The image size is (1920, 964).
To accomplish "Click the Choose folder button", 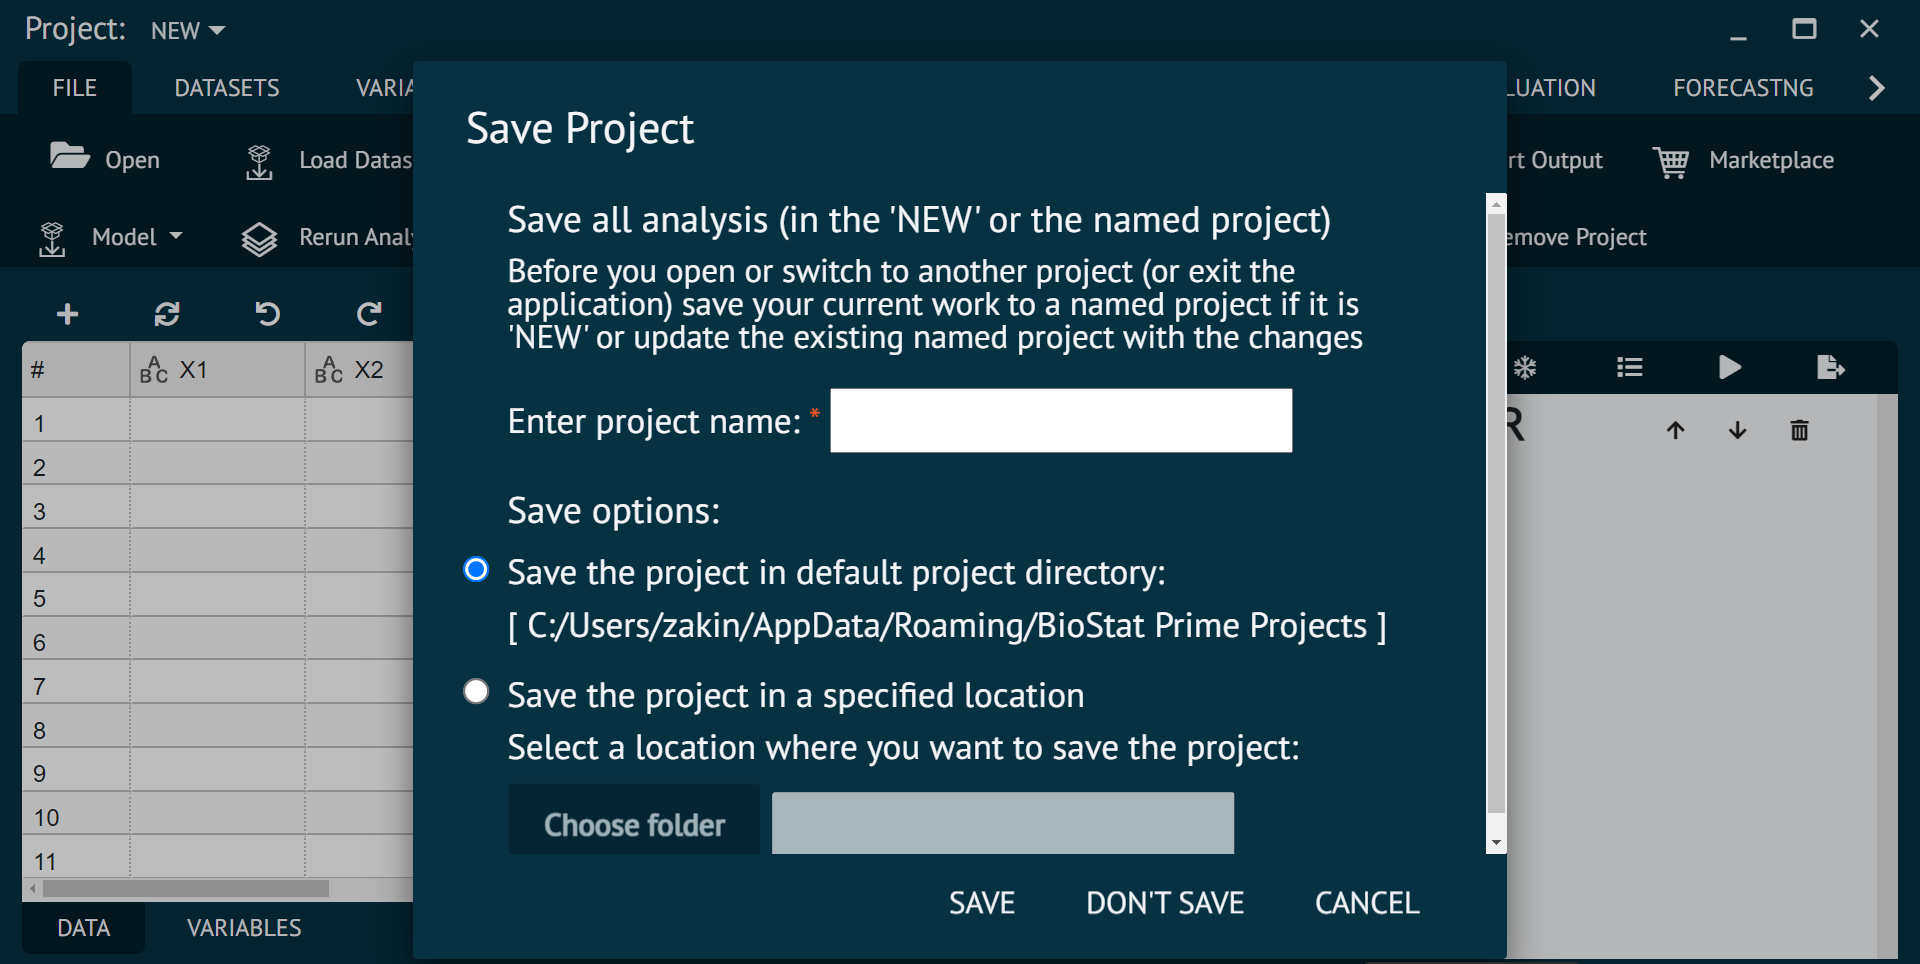I will [x=633, y=822].
